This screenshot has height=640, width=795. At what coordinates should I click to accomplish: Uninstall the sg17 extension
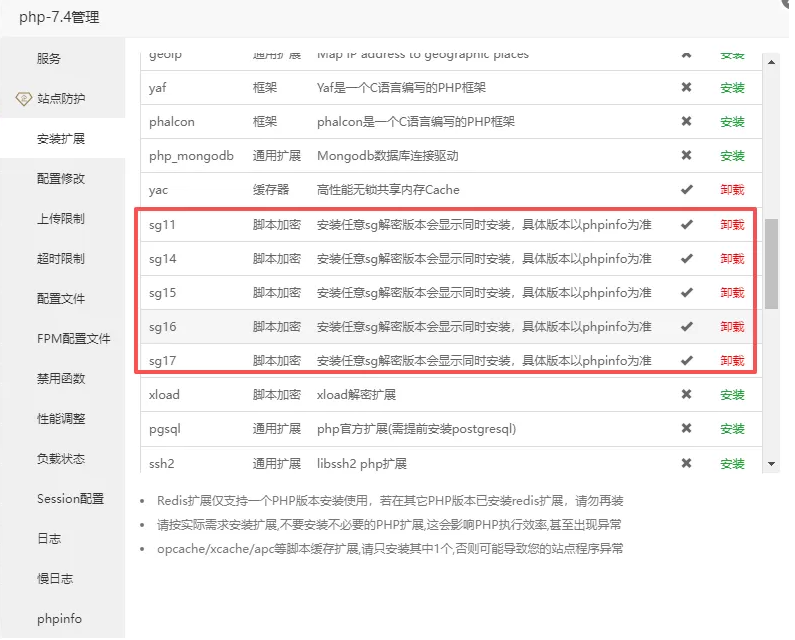click(x=732, y=361)
